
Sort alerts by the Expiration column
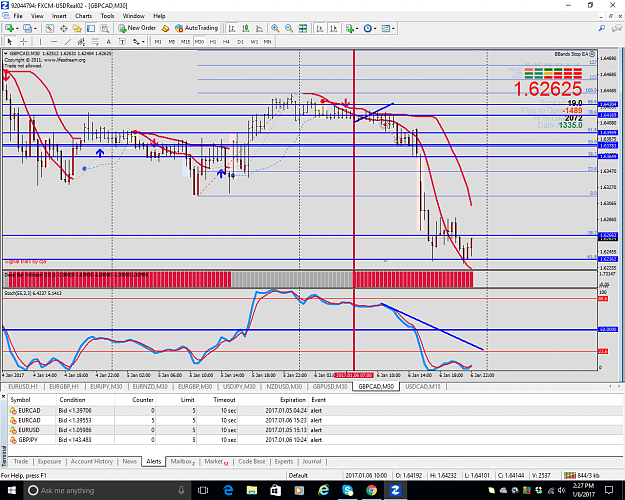(293, 400)
